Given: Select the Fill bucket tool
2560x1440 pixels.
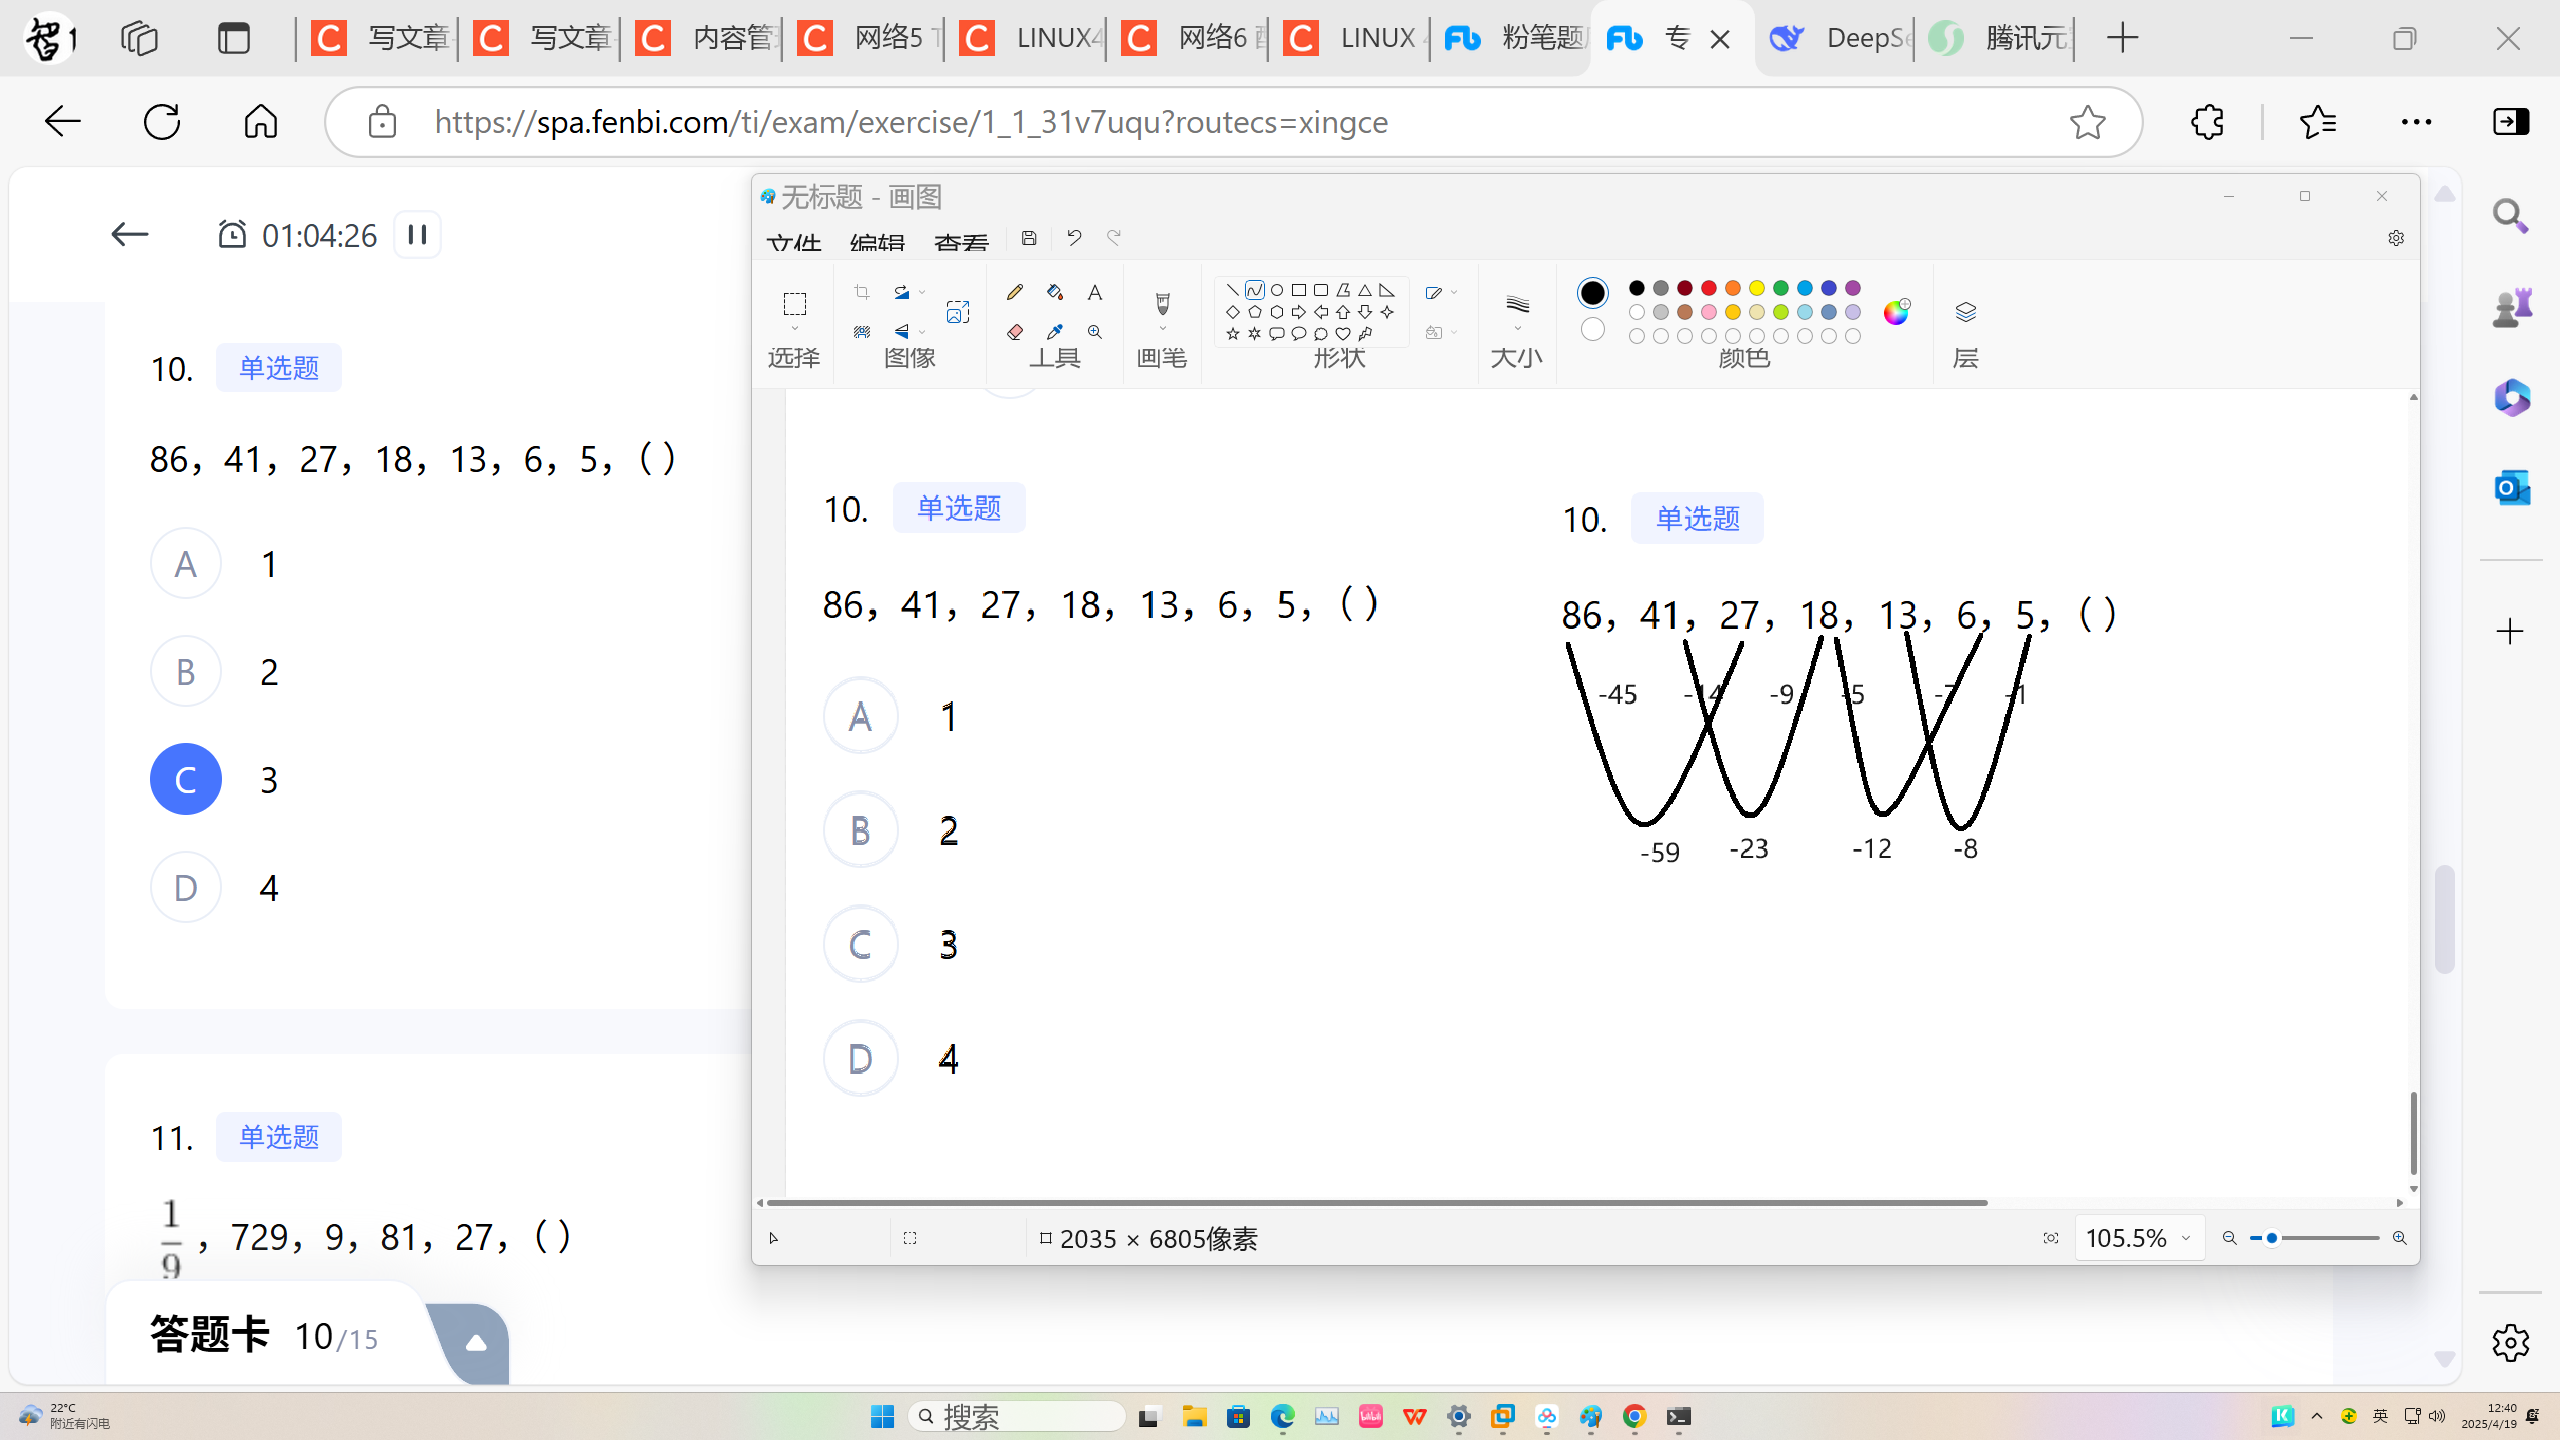Looking at the screenshot, I should tap(1055, 292).
